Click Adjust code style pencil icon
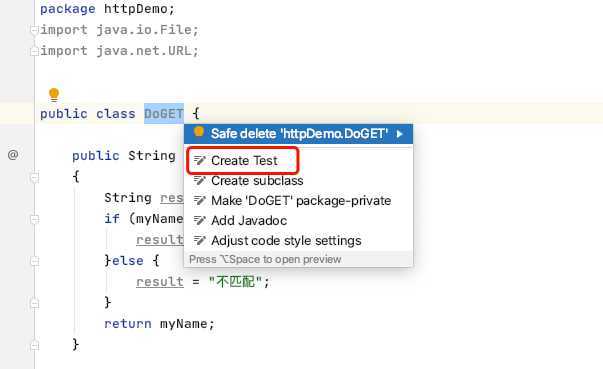 click(x=200, y=241)
